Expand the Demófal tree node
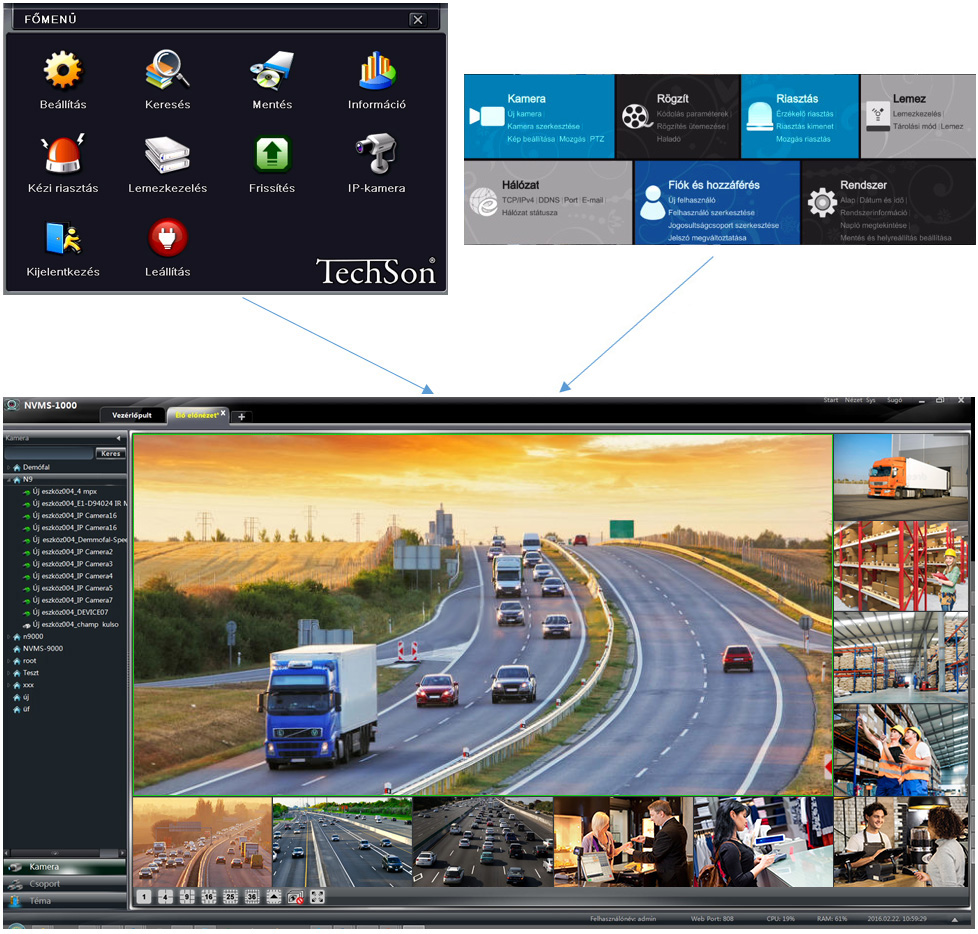This screenshot has width=978, height=934. pyautogui.click(x=8, y=467)
